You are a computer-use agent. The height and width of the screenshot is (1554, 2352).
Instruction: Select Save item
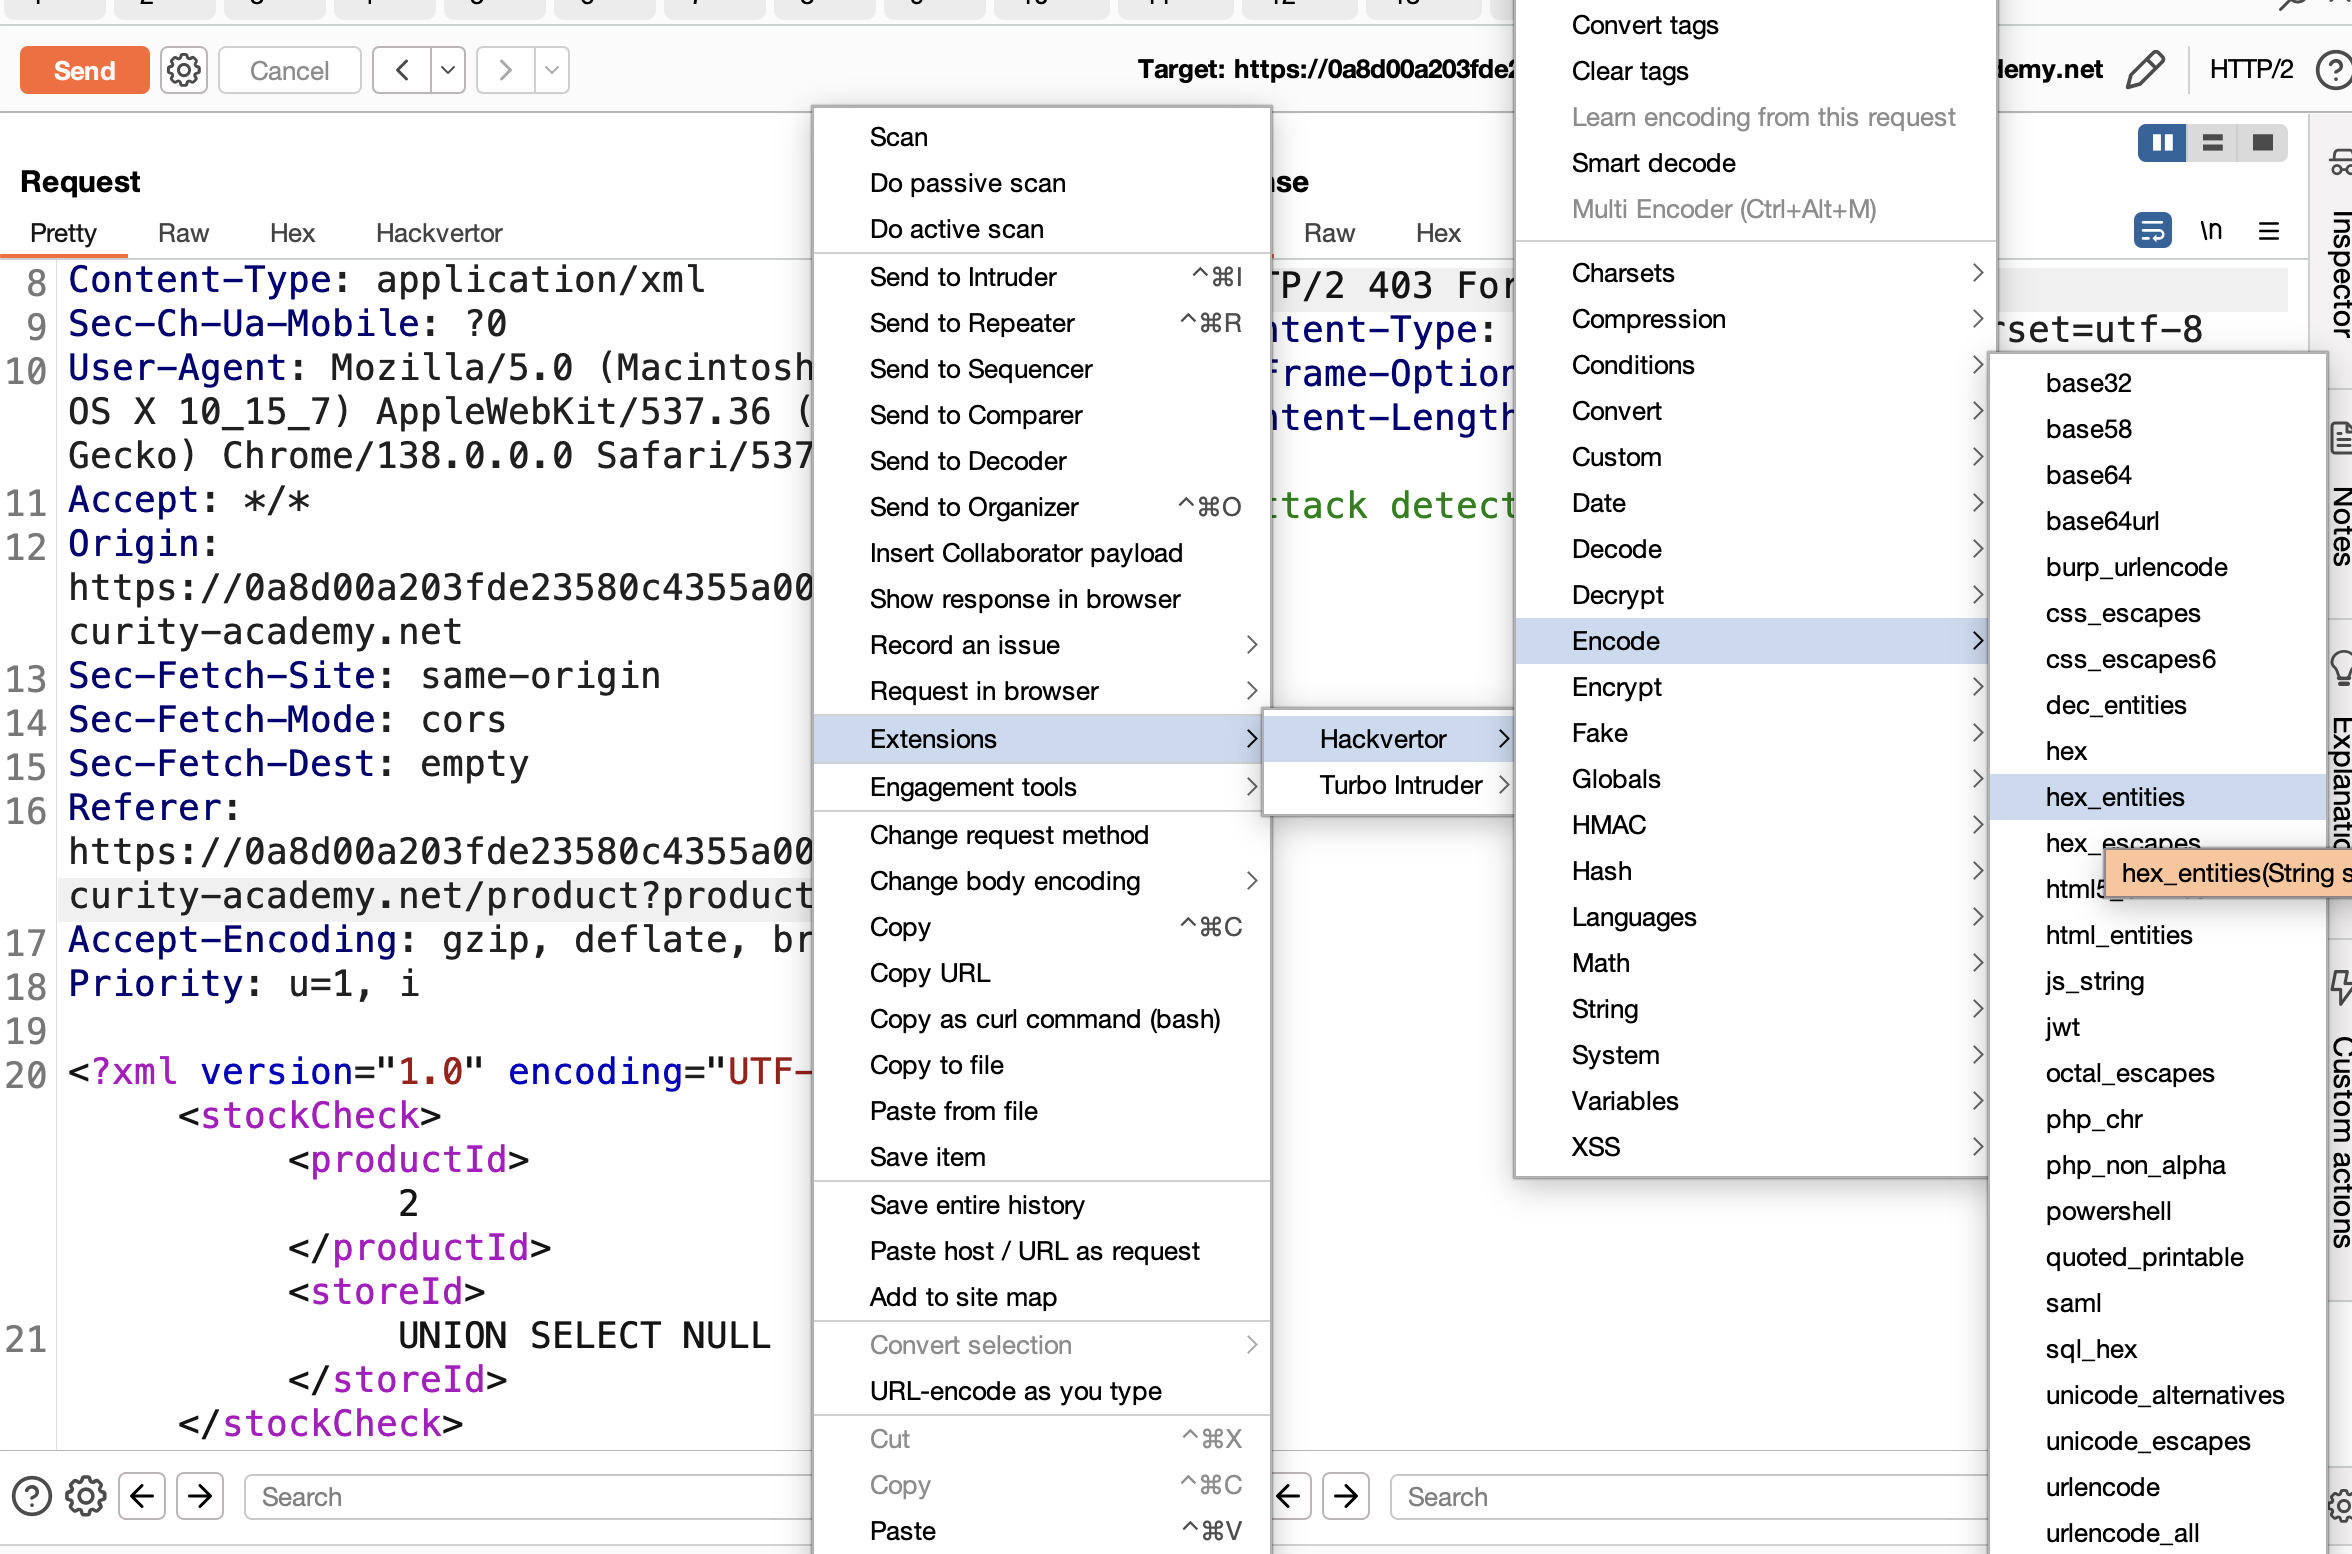(1042, 1157)
